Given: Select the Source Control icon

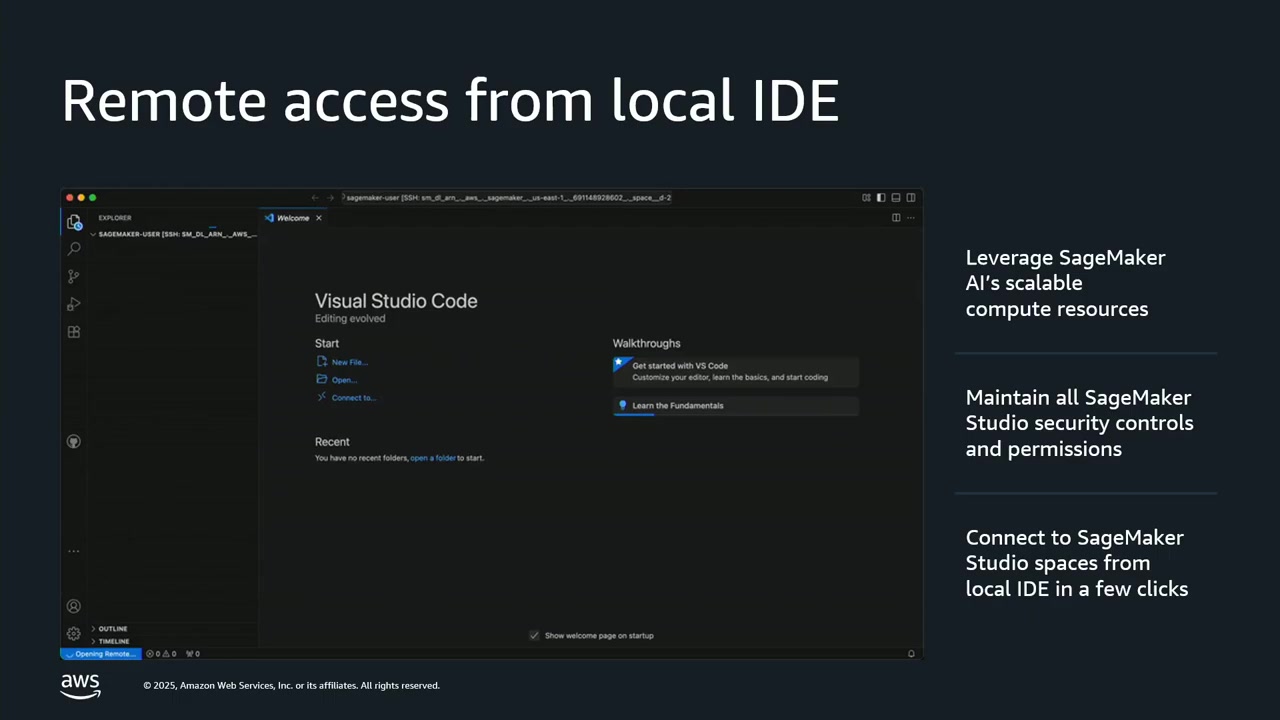Looking at the screenshot, I should pos(73,276).
